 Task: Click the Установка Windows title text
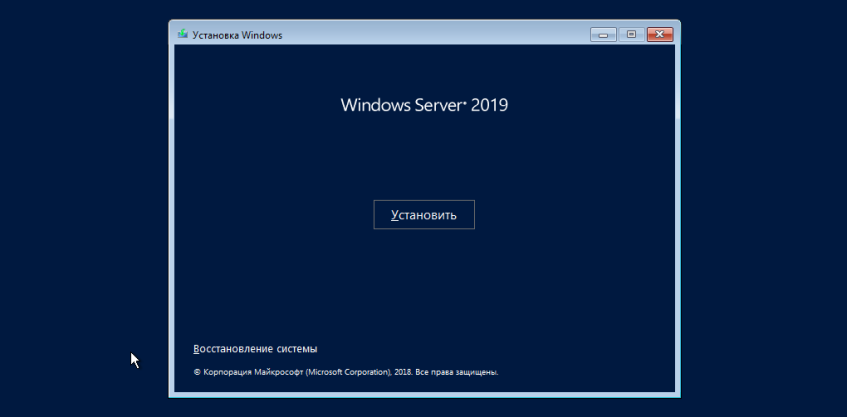pyautogui.click(x=237, y=35)
